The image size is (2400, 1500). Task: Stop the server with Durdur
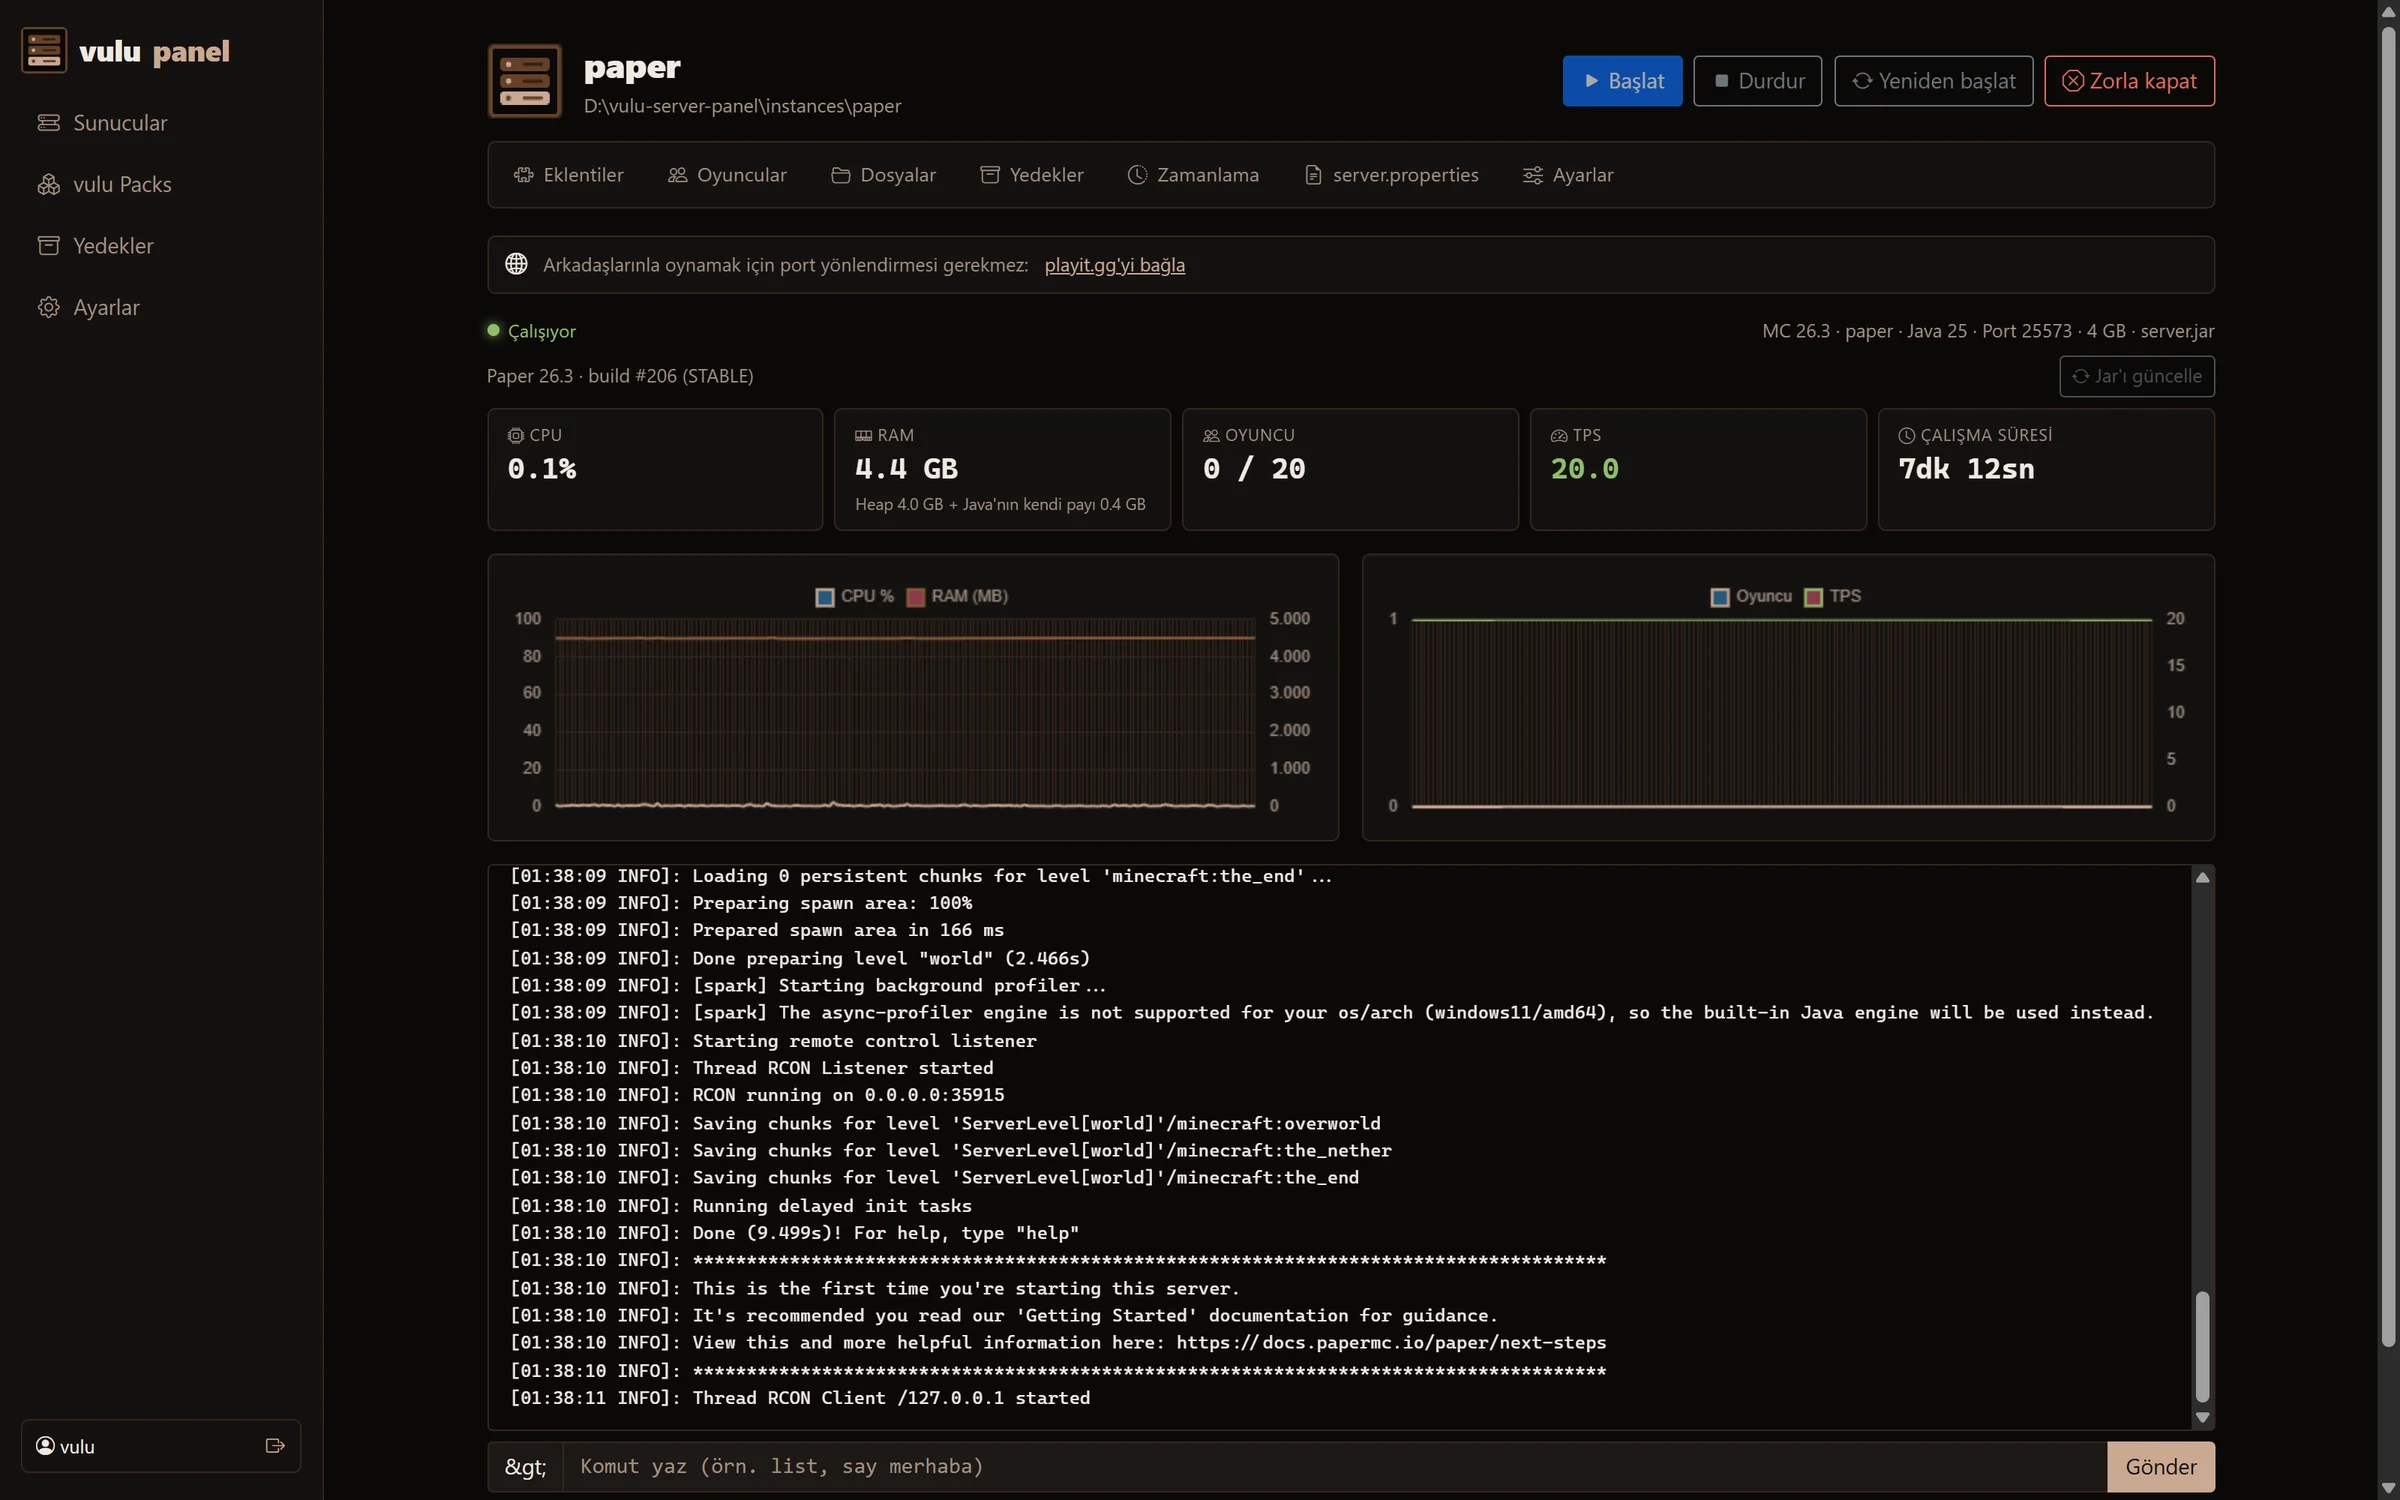click(x=1758, y=81)
